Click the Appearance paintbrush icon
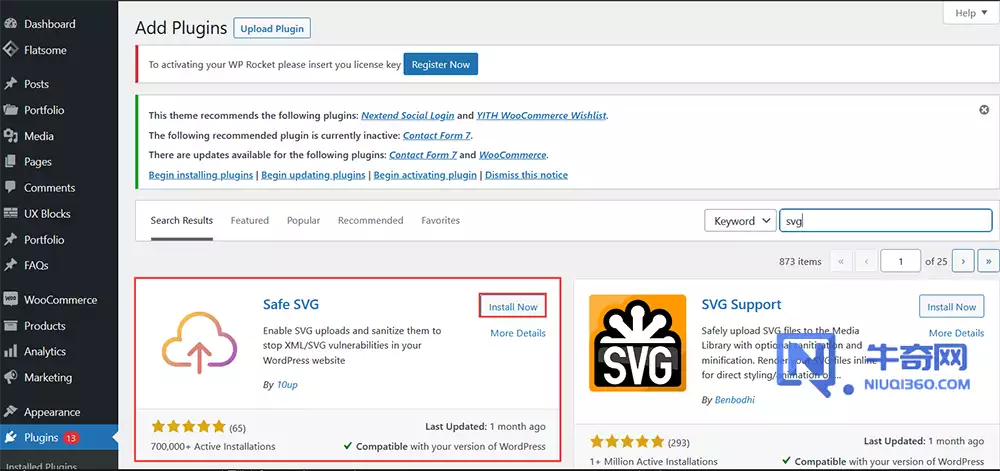This screenshot has height=471, width=1000. (10, 412)
